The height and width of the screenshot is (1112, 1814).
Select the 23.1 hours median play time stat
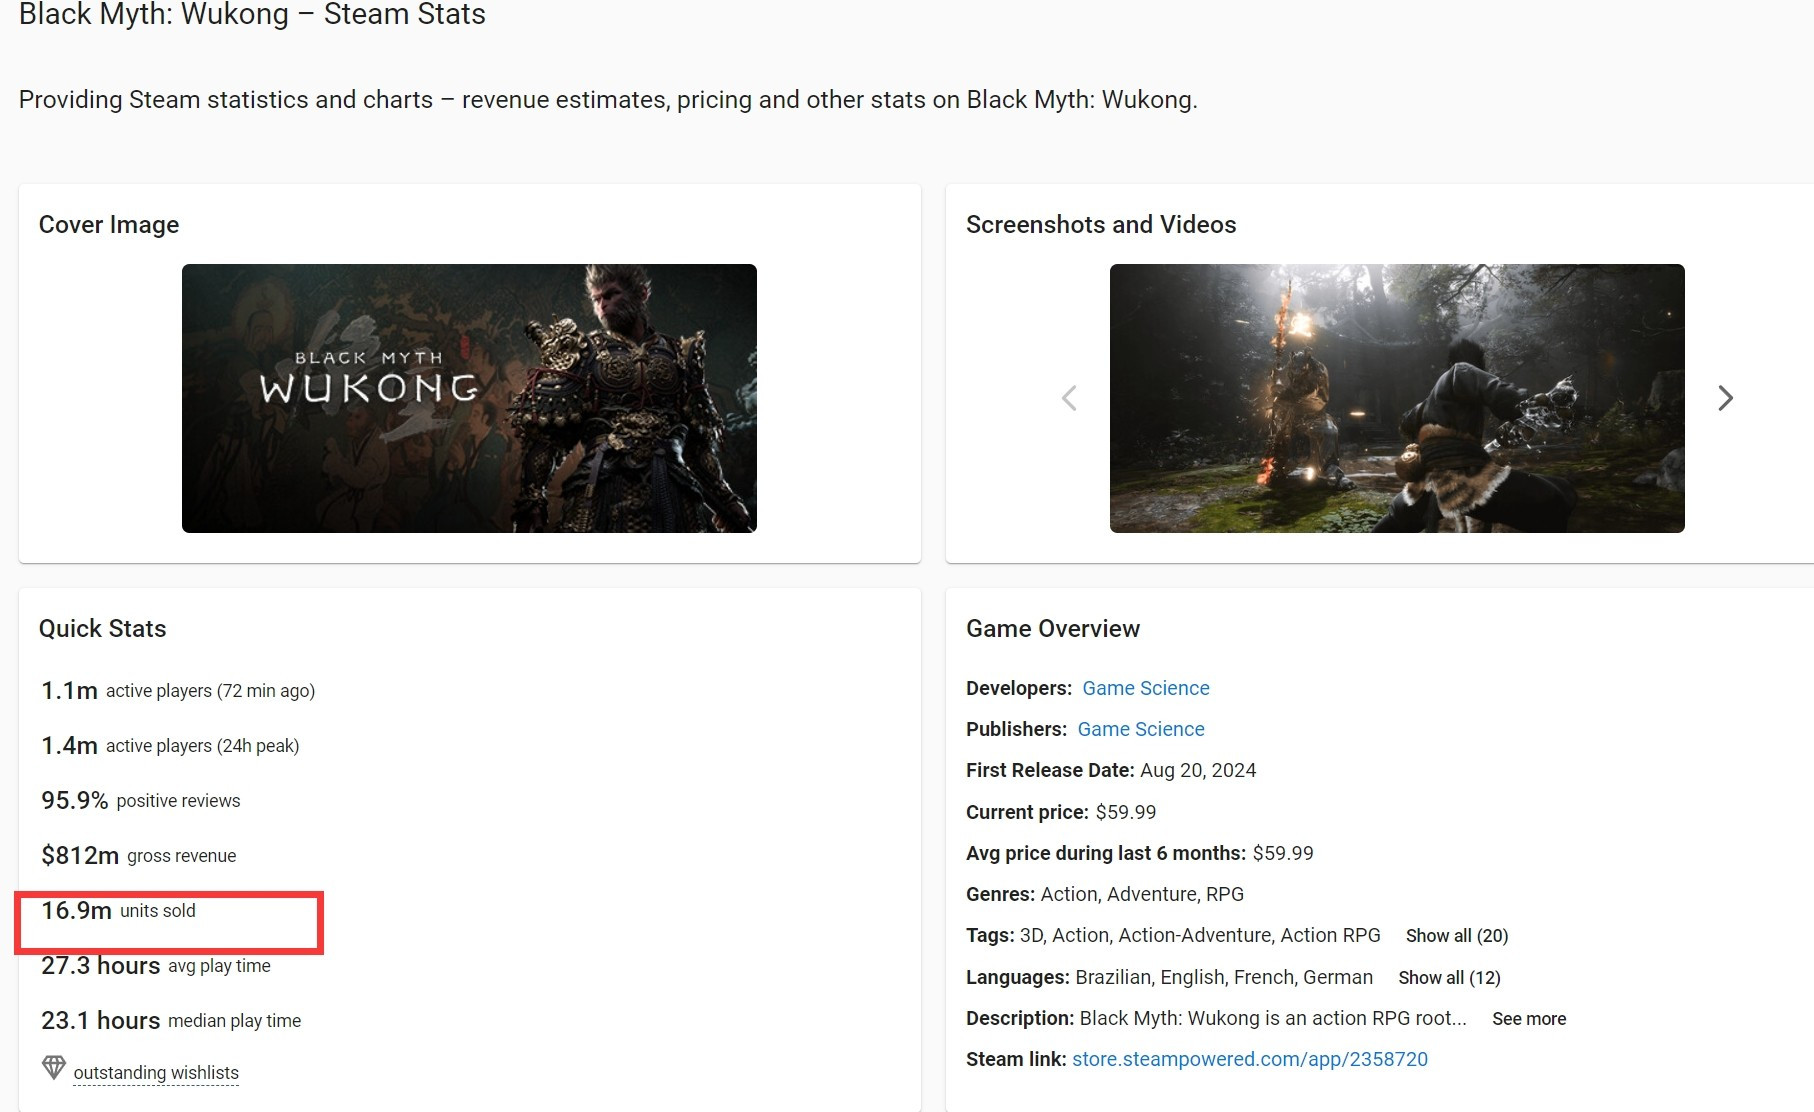point(171,1021)
